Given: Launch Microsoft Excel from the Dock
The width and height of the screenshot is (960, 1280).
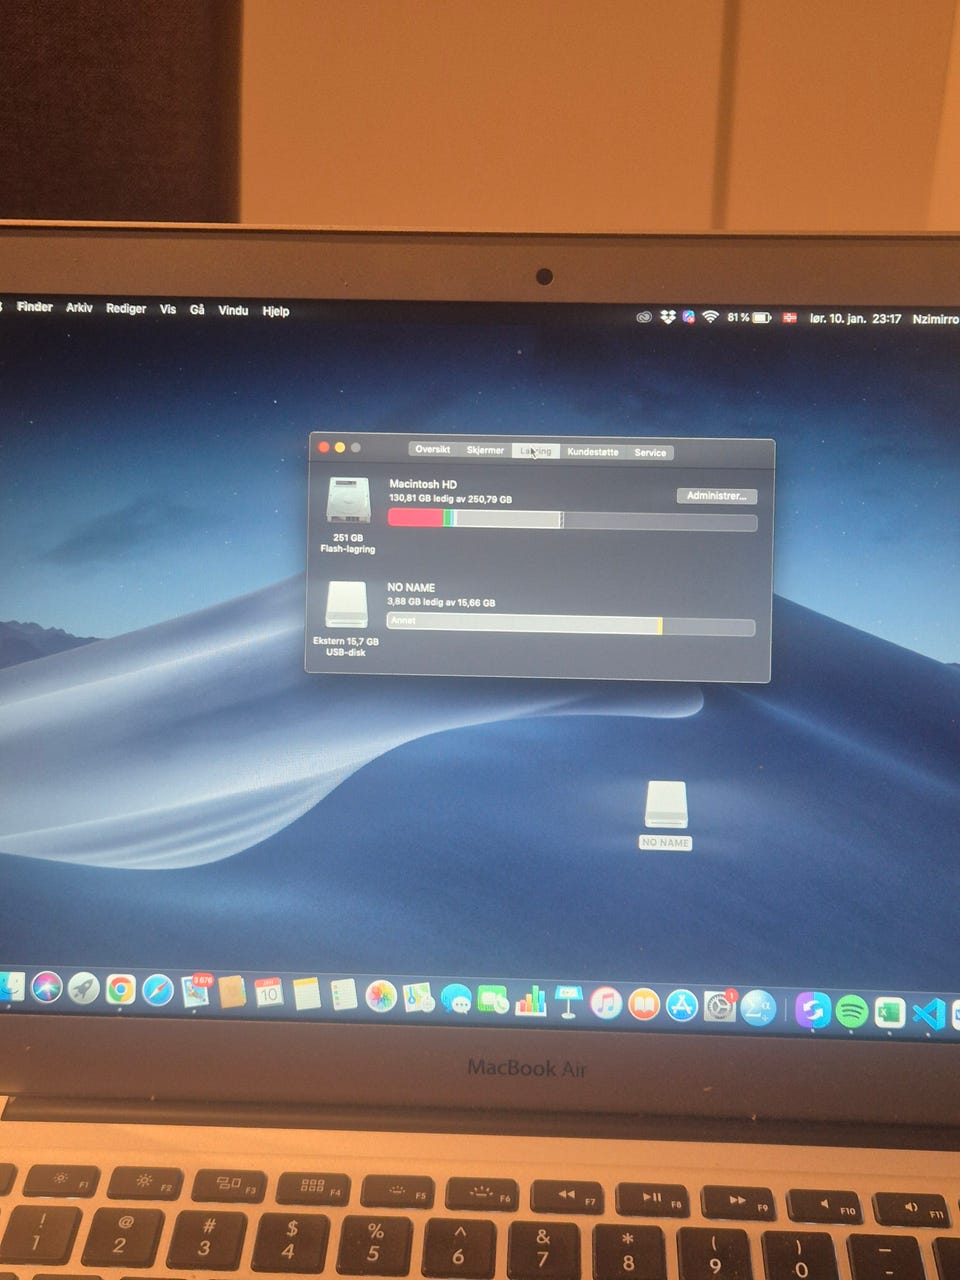Looking at the screenshot, I should coord(889,1013).
